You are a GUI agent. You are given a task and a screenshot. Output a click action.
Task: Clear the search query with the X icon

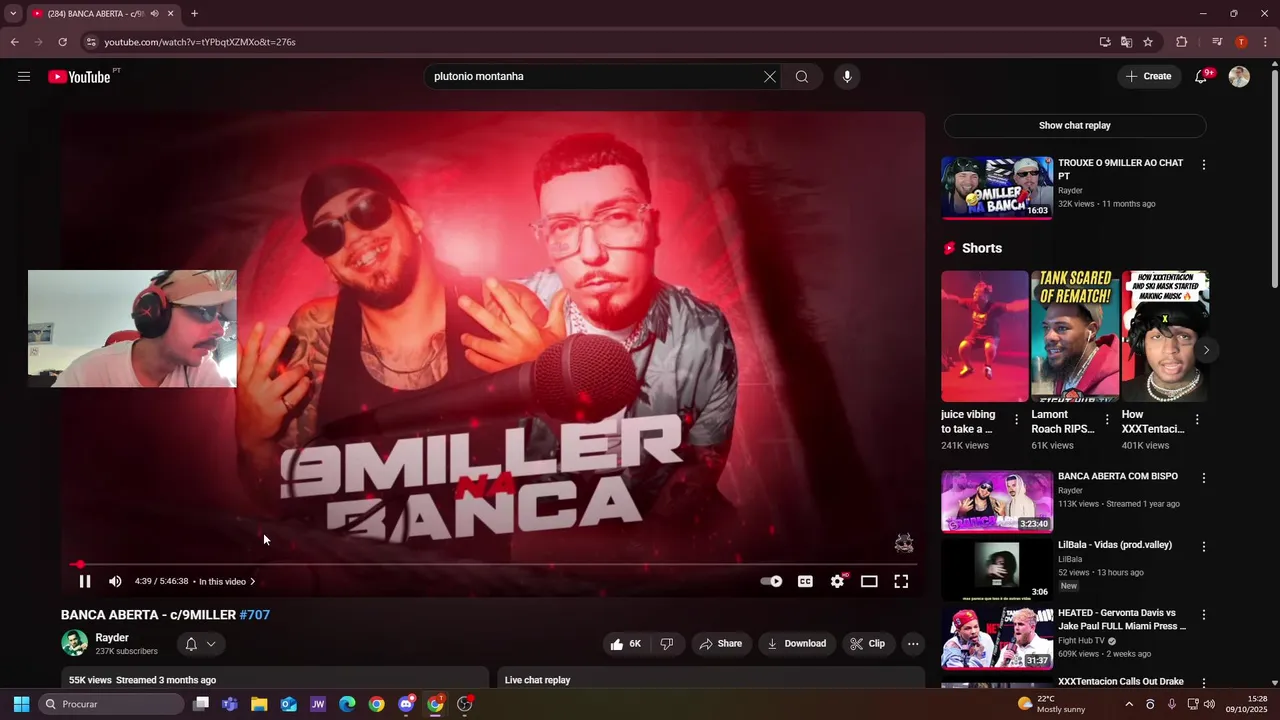click(770, 77)
